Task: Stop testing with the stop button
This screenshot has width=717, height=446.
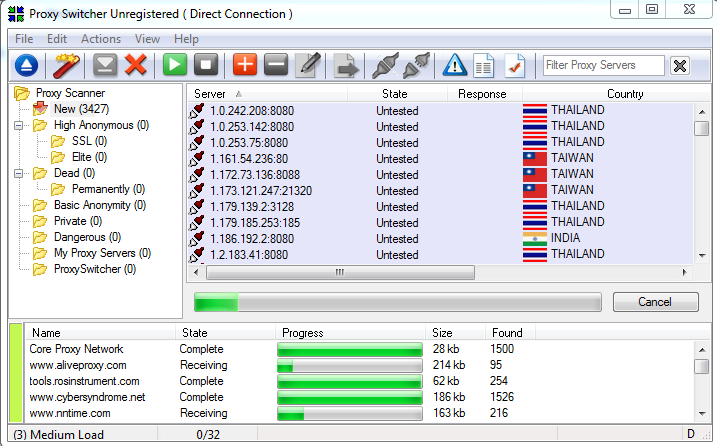Action: pos(206,64)
